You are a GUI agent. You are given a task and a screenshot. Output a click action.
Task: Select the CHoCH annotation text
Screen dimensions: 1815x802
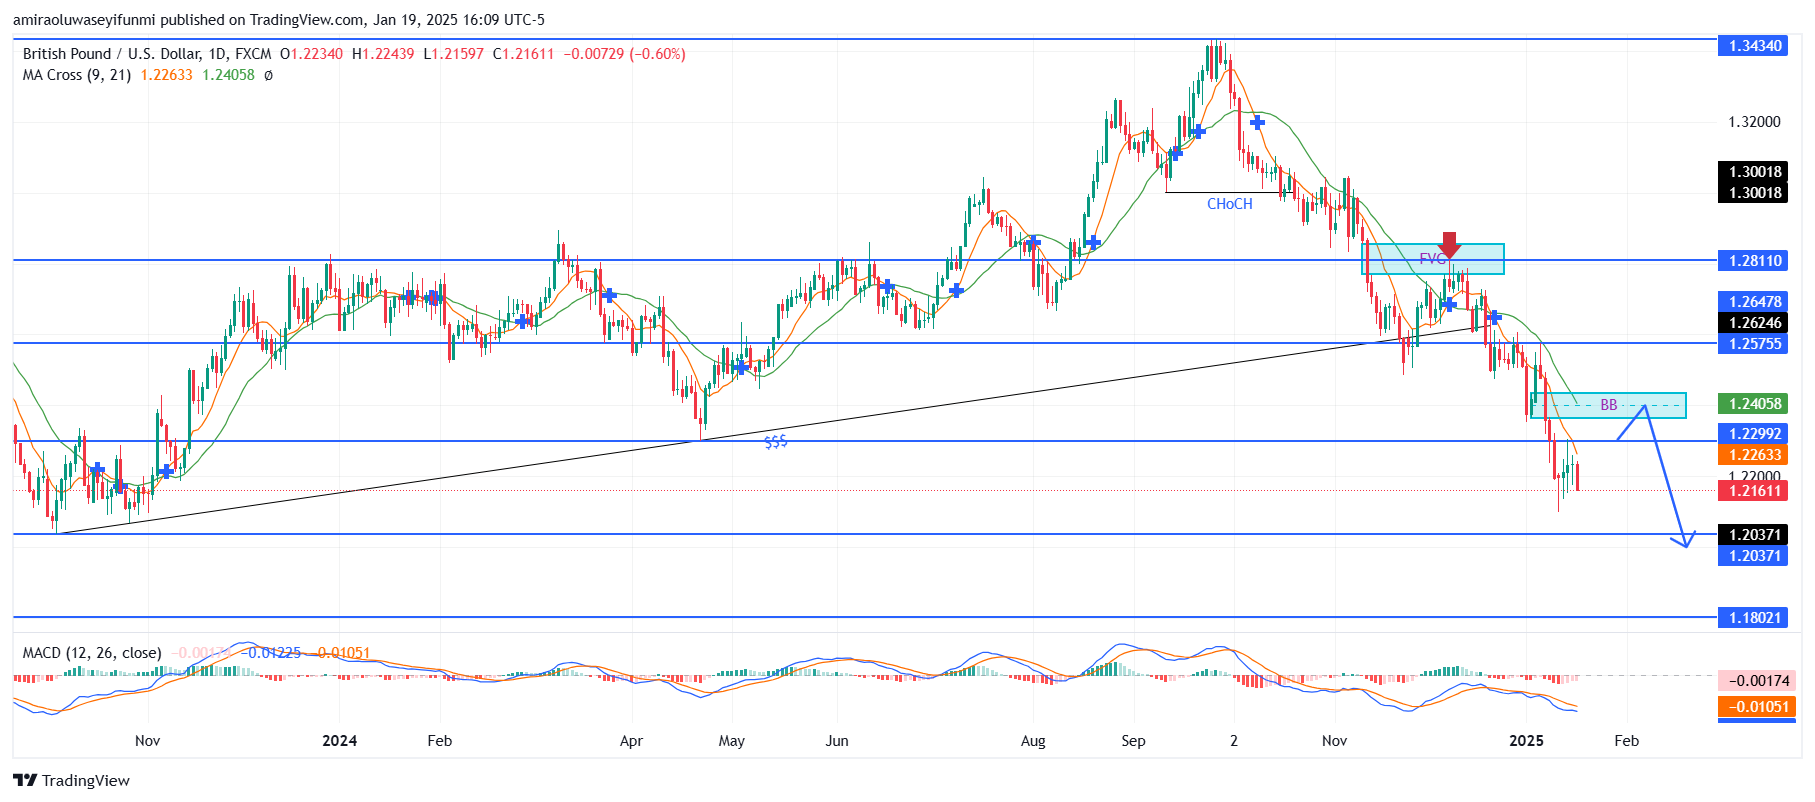(1229, 204)
